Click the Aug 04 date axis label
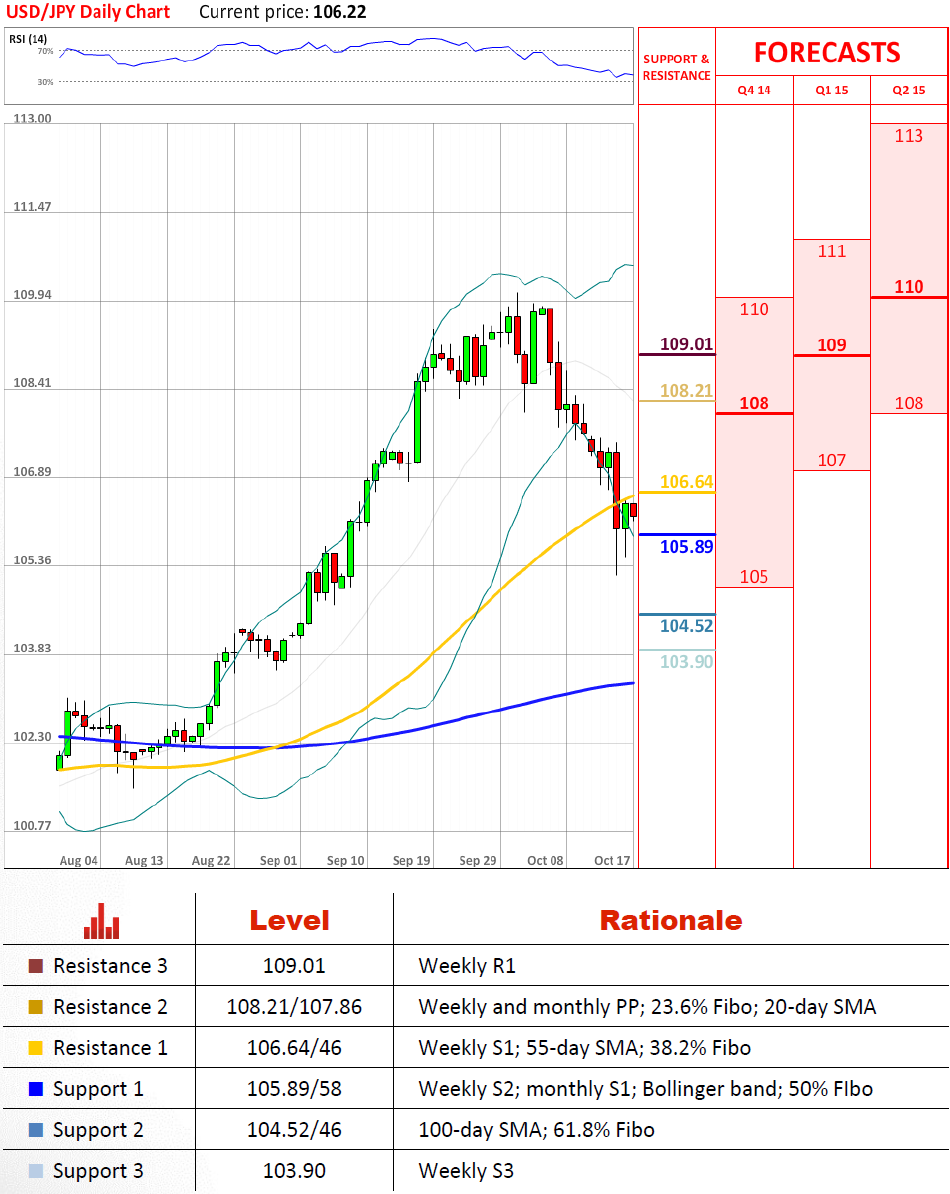The width and height of the screenshot is (950, 1194). pyautogui.click(x=78, y=860)
